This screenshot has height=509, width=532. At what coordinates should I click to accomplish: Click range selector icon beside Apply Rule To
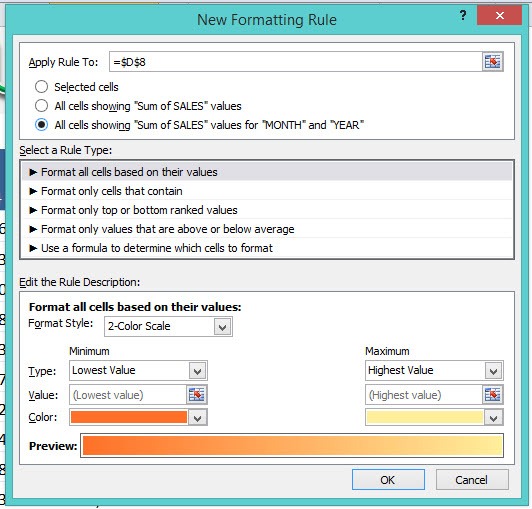pyautogui.click(x=492, y=62)
